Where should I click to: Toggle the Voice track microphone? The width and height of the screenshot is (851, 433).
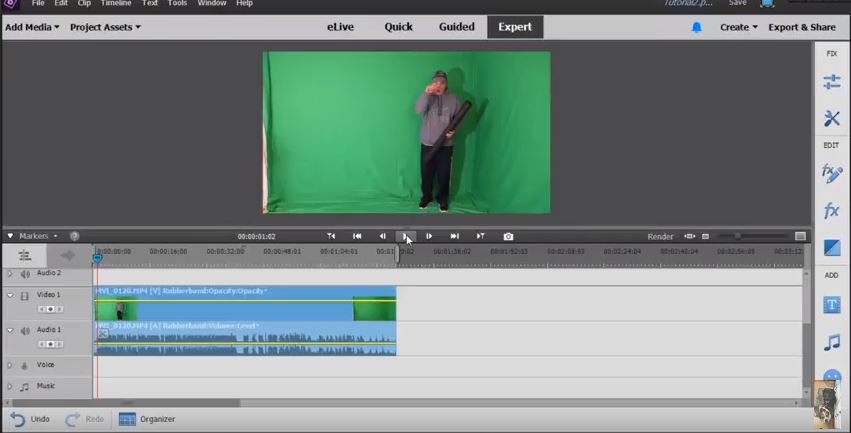[24, 365]
